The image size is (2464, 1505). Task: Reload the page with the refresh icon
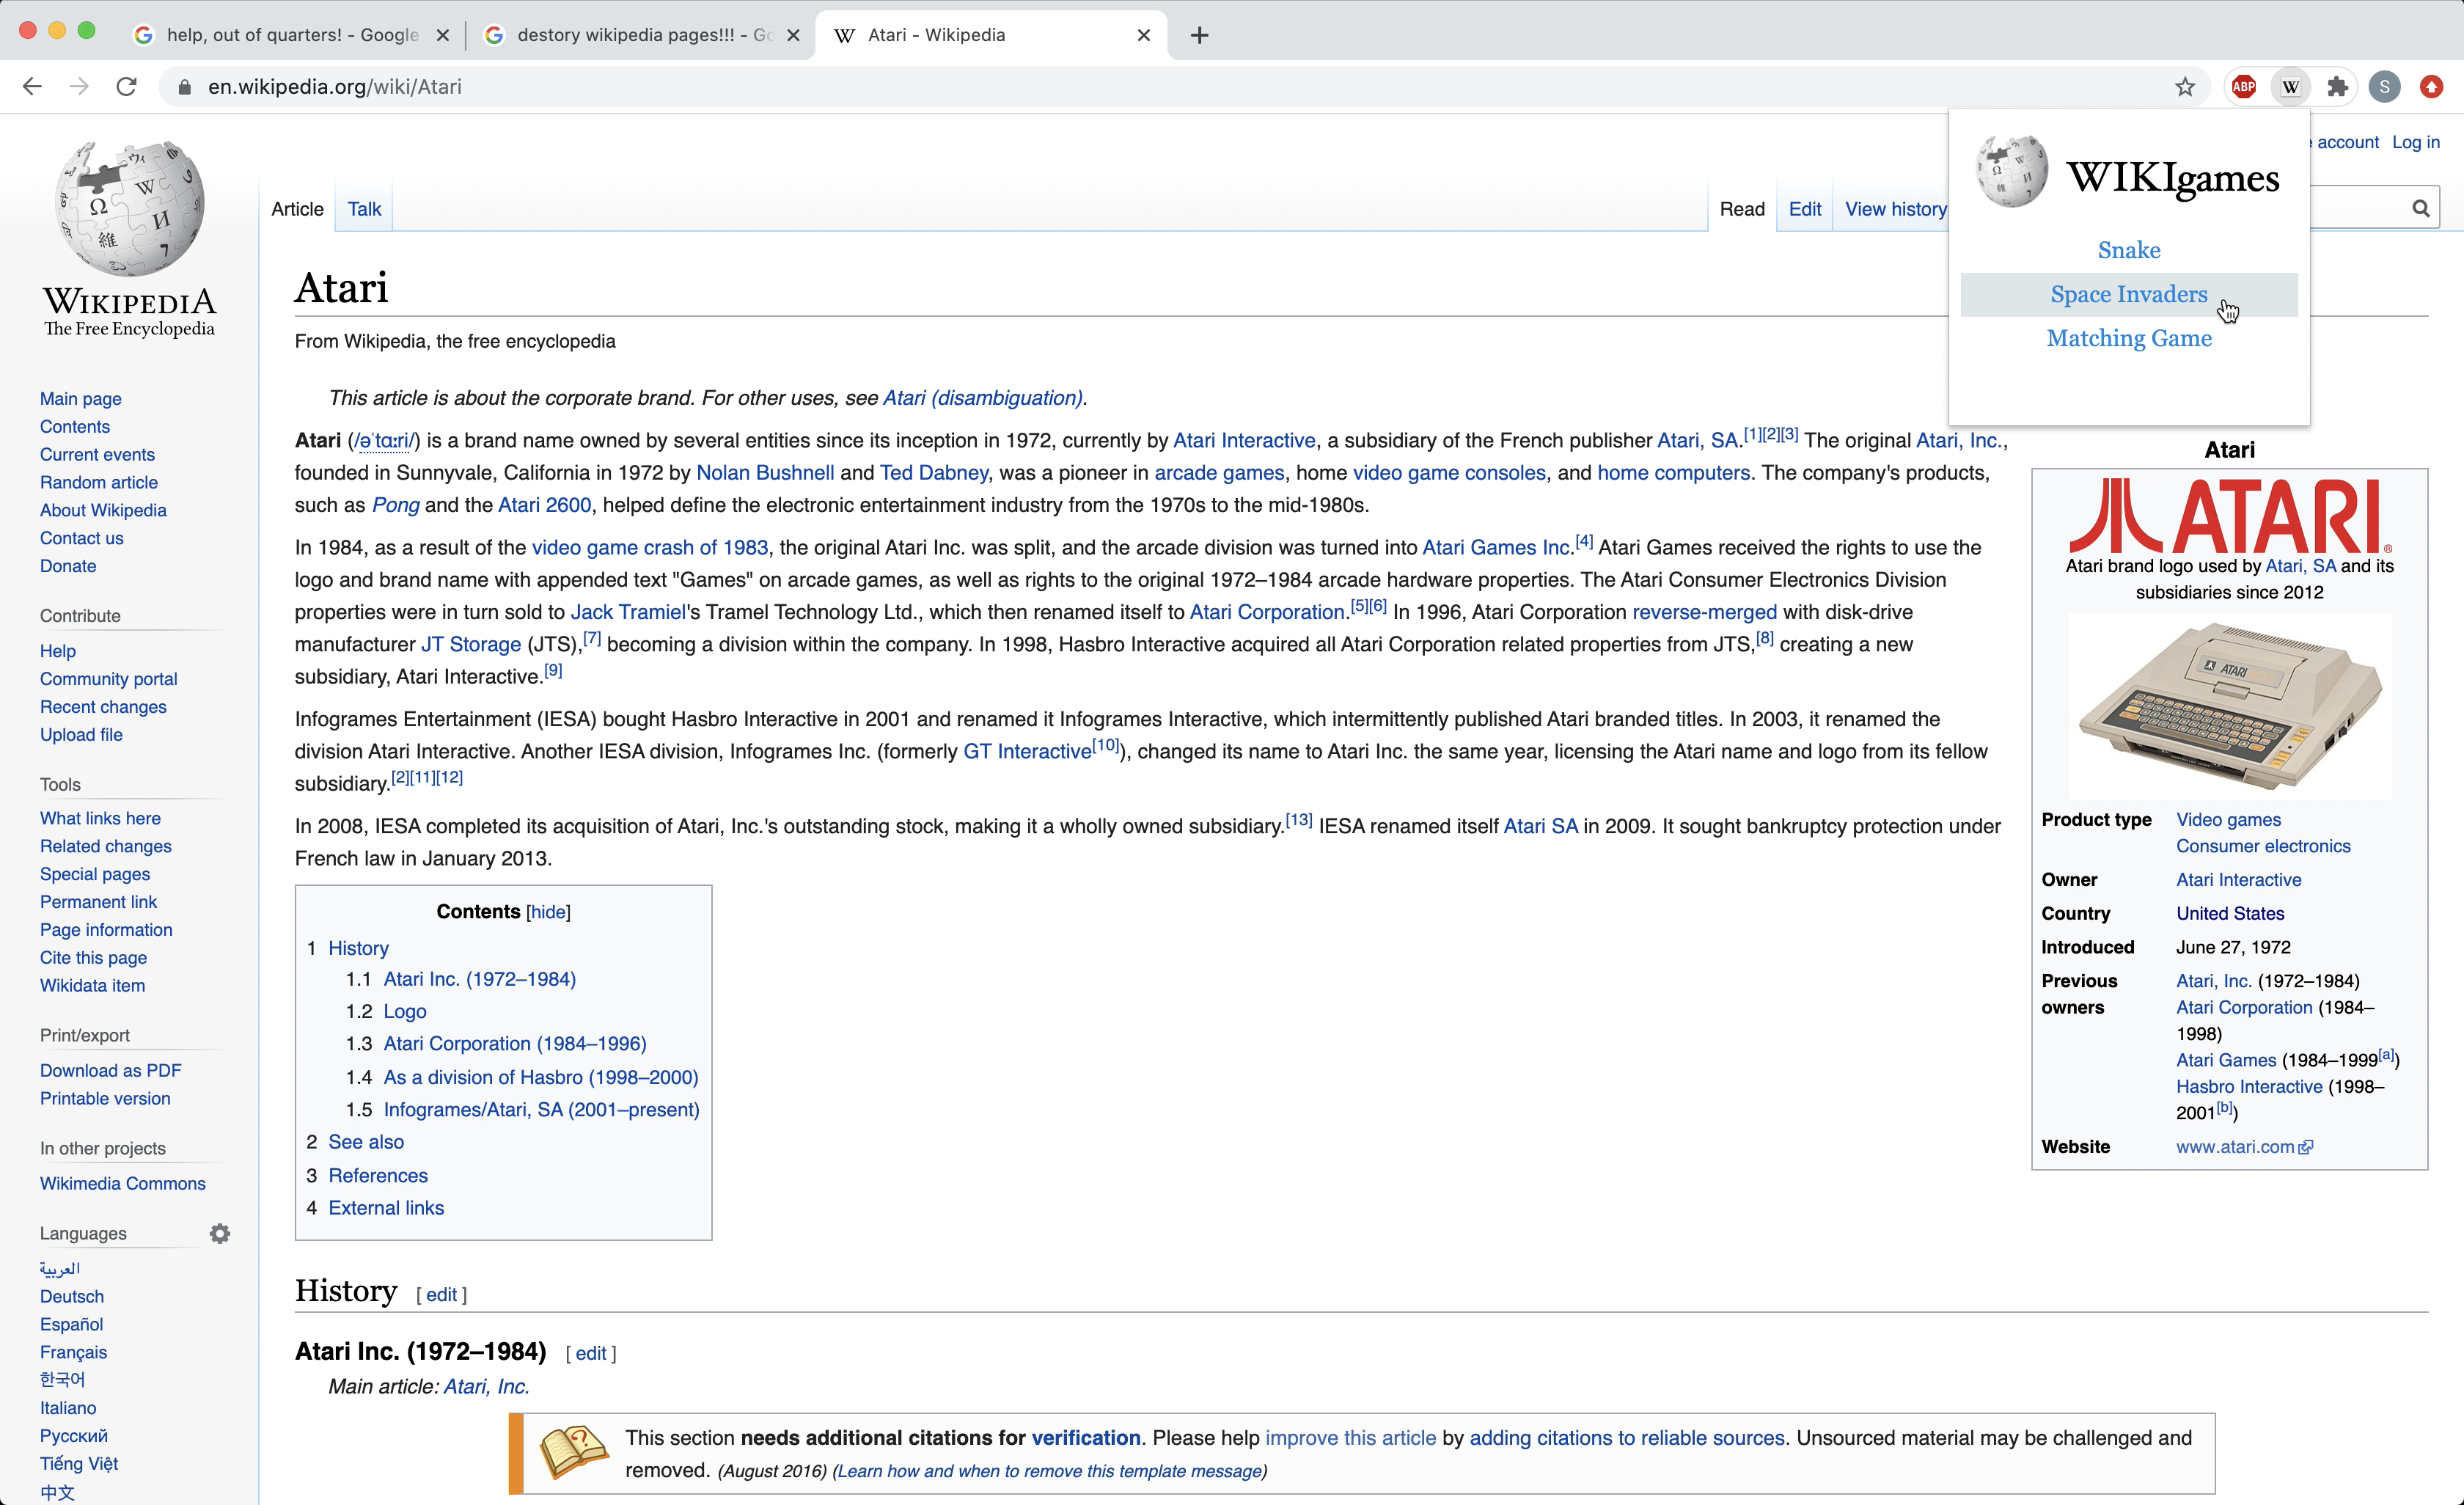126,87
